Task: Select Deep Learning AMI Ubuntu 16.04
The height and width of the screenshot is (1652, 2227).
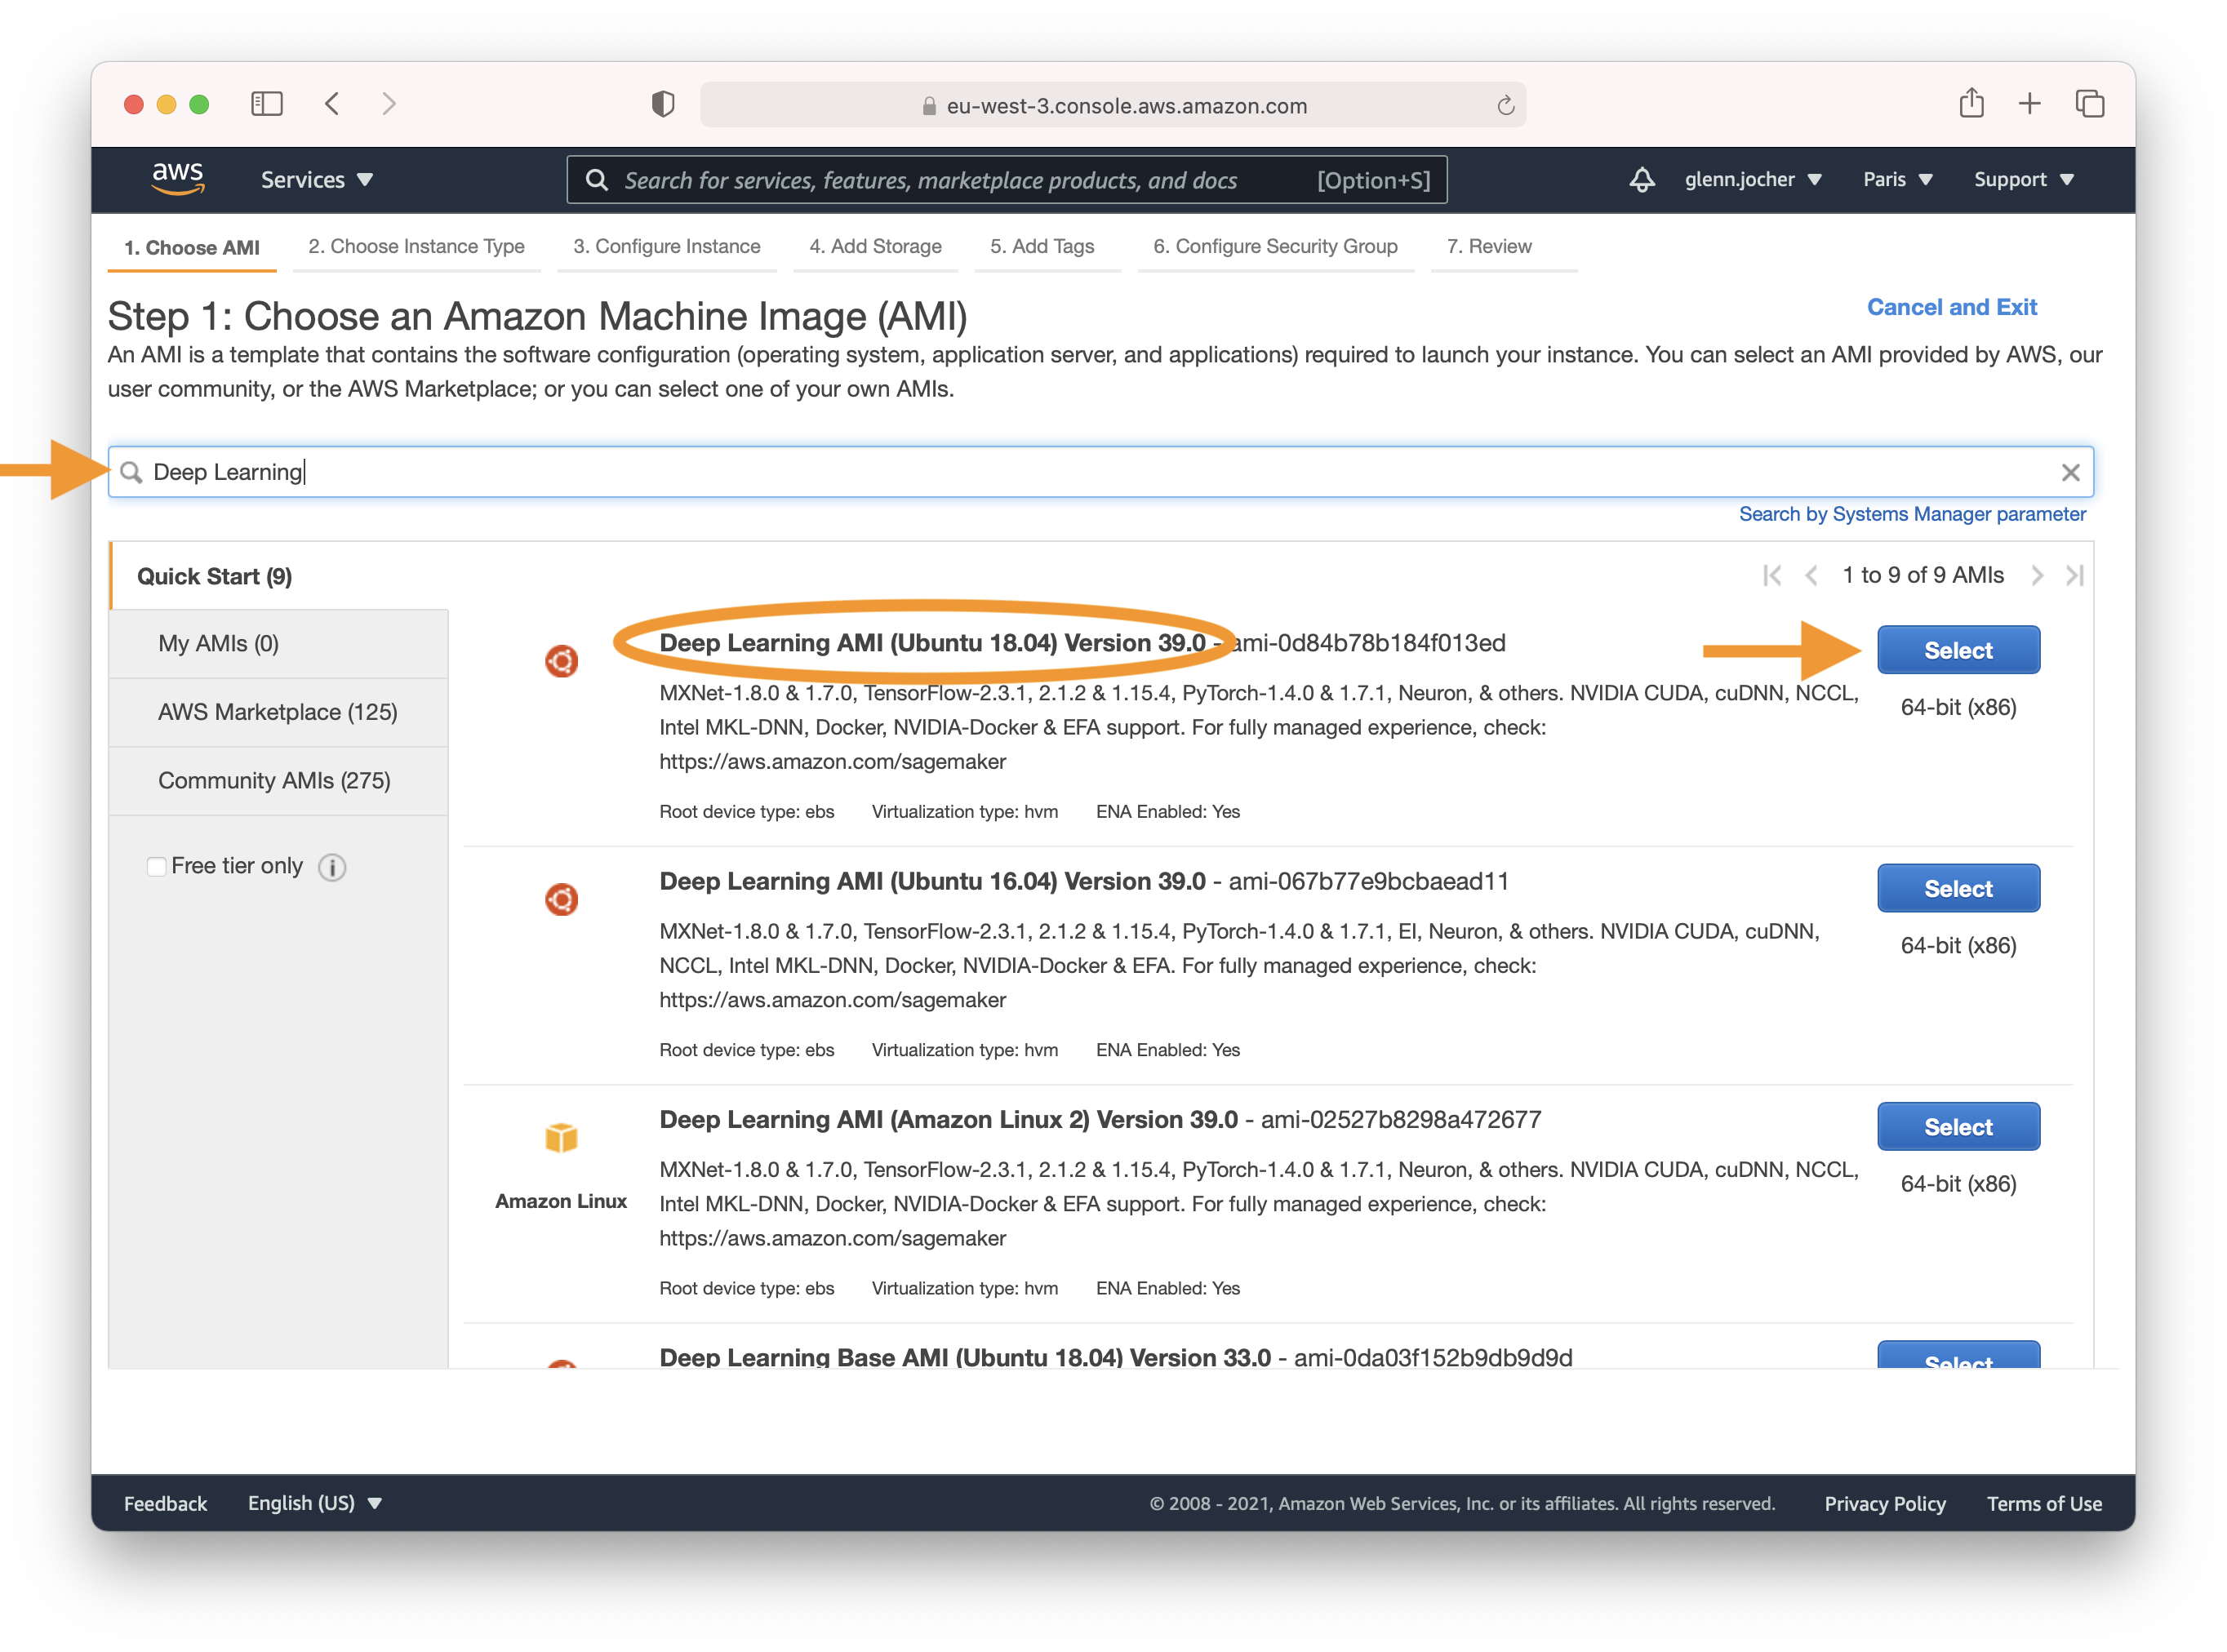Action: (1956, 886)
